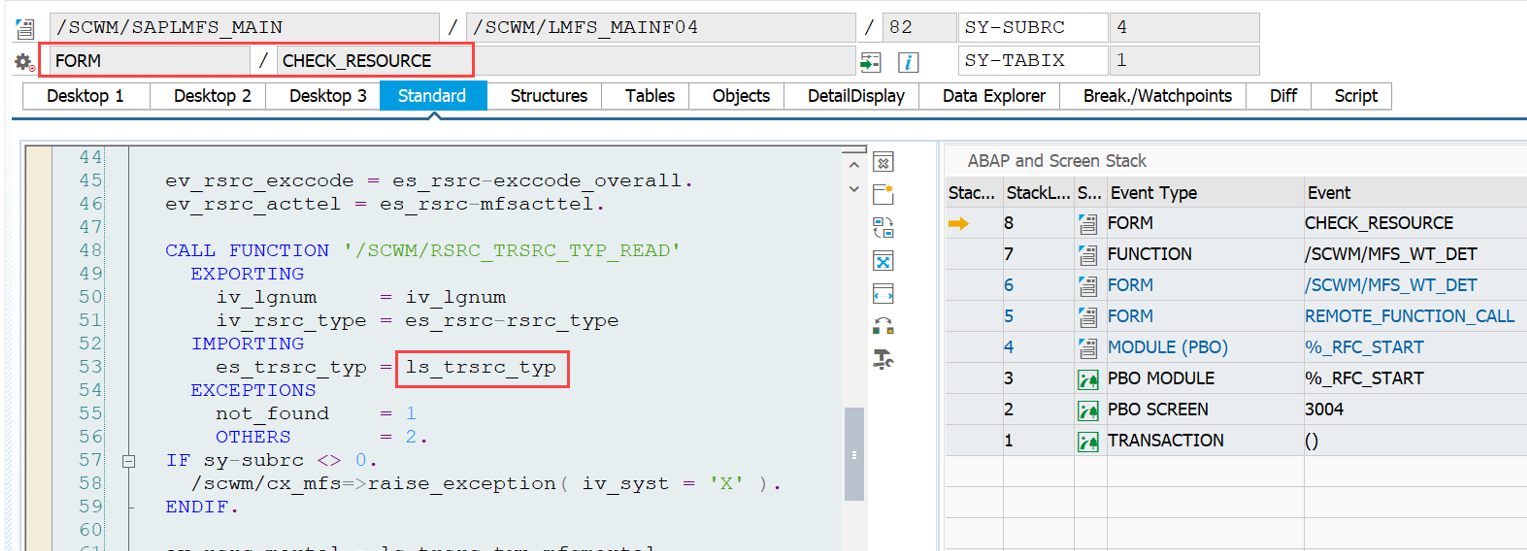This screenshot has width=1527, height=551.
Task: Switch to the Desktop 3 tab
Action: click(324, 96)
